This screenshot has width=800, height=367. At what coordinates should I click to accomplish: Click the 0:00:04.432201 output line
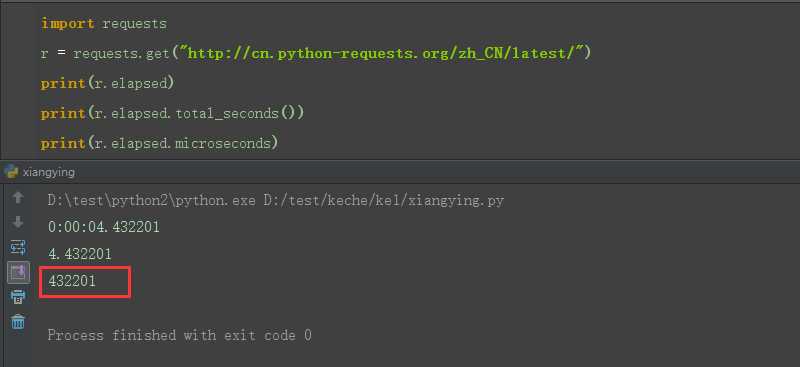(104, 227)
